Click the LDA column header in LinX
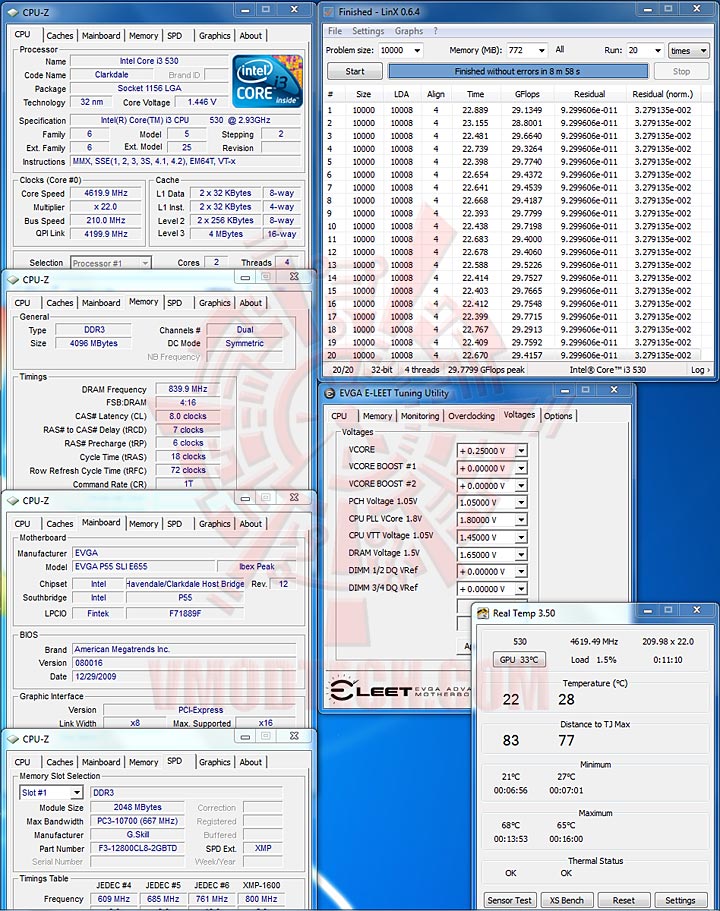720x911 pixels. 401,94
